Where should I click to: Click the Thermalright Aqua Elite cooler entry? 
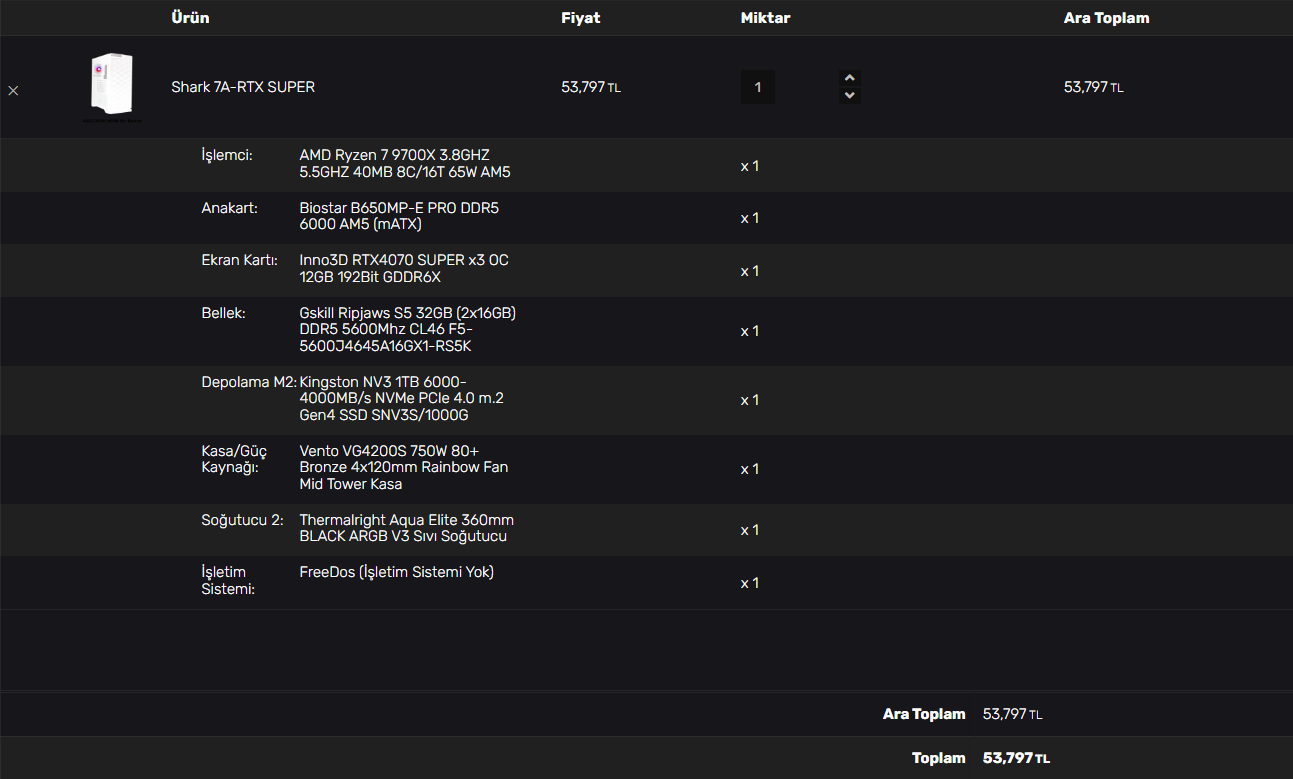(406, 528)
